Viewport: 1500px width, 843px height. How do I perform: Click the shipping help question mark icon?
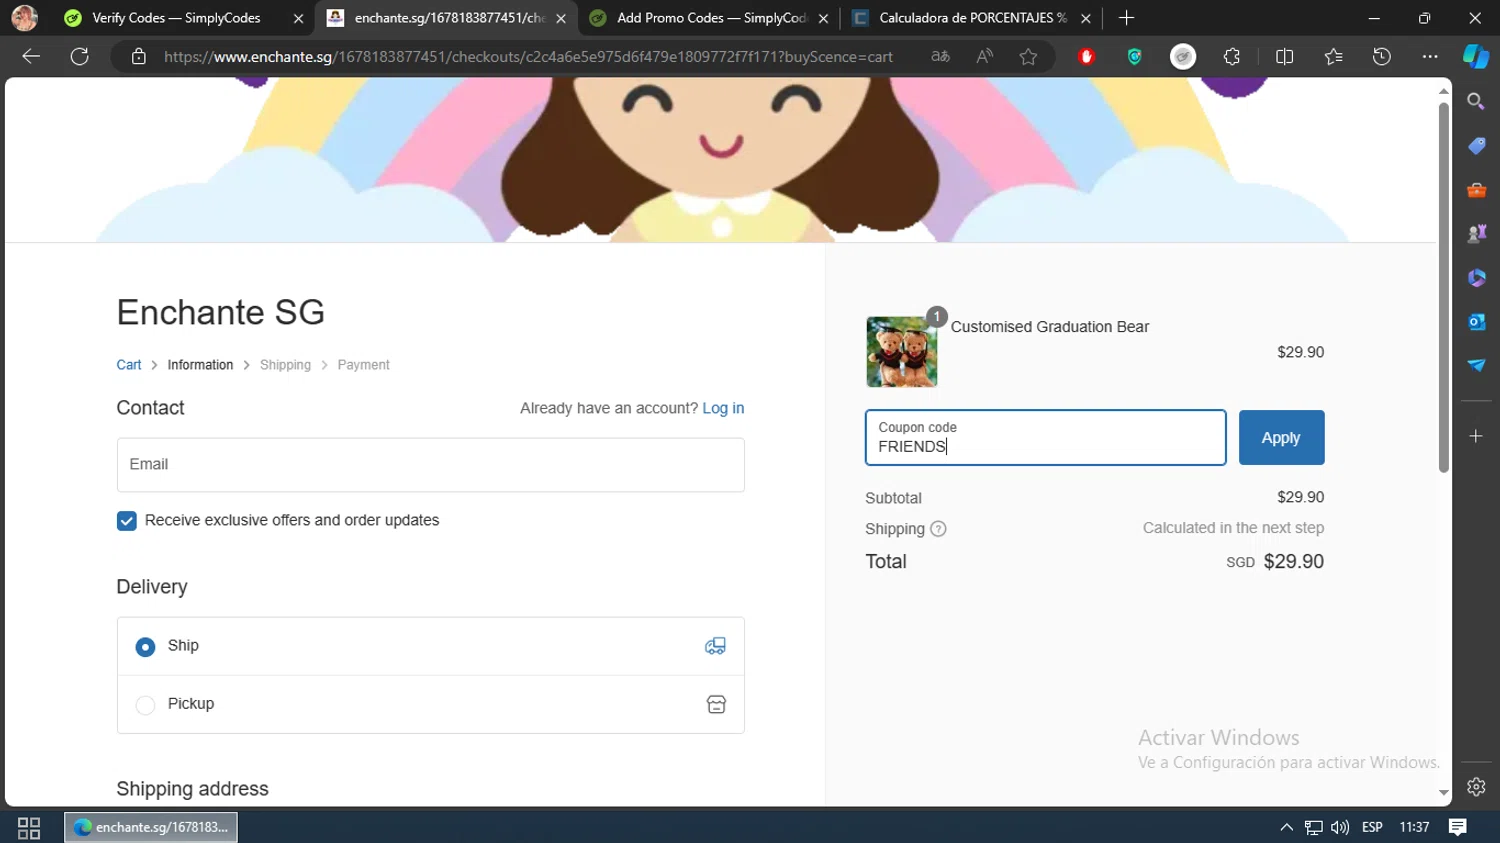pos(938,529)
